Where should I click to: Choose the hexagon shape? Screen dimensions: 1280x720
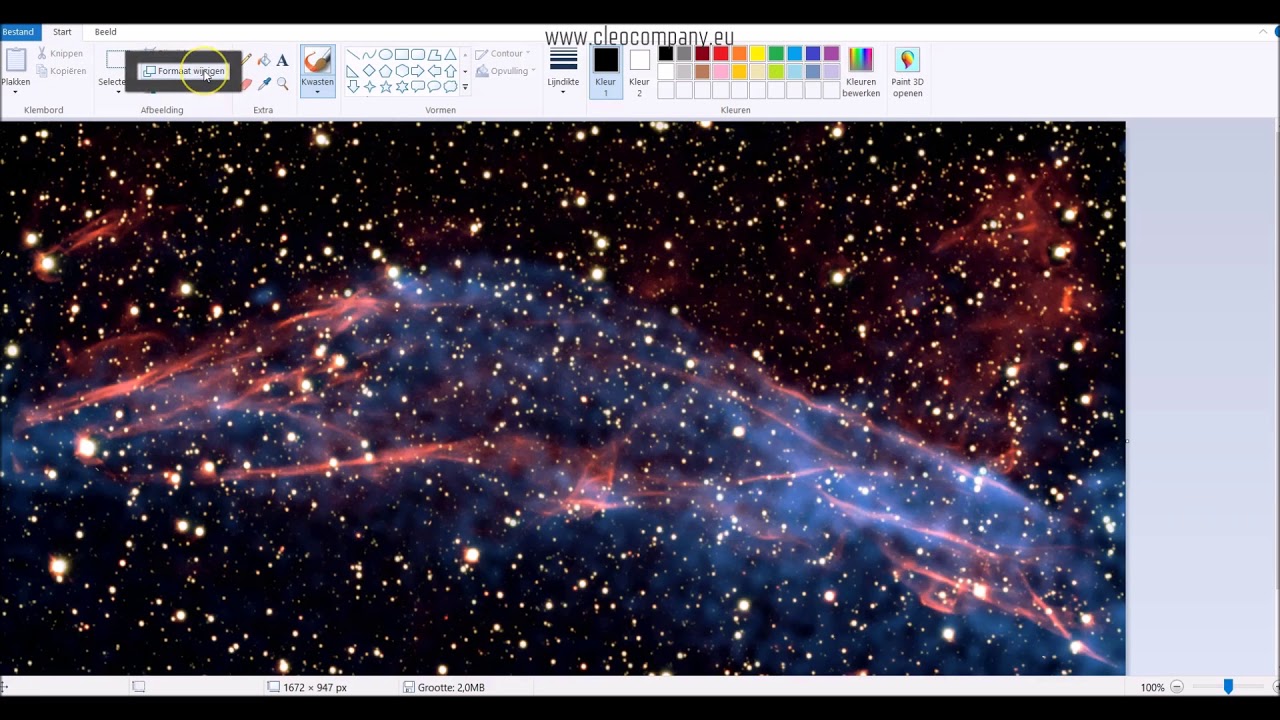click(402, 71)
